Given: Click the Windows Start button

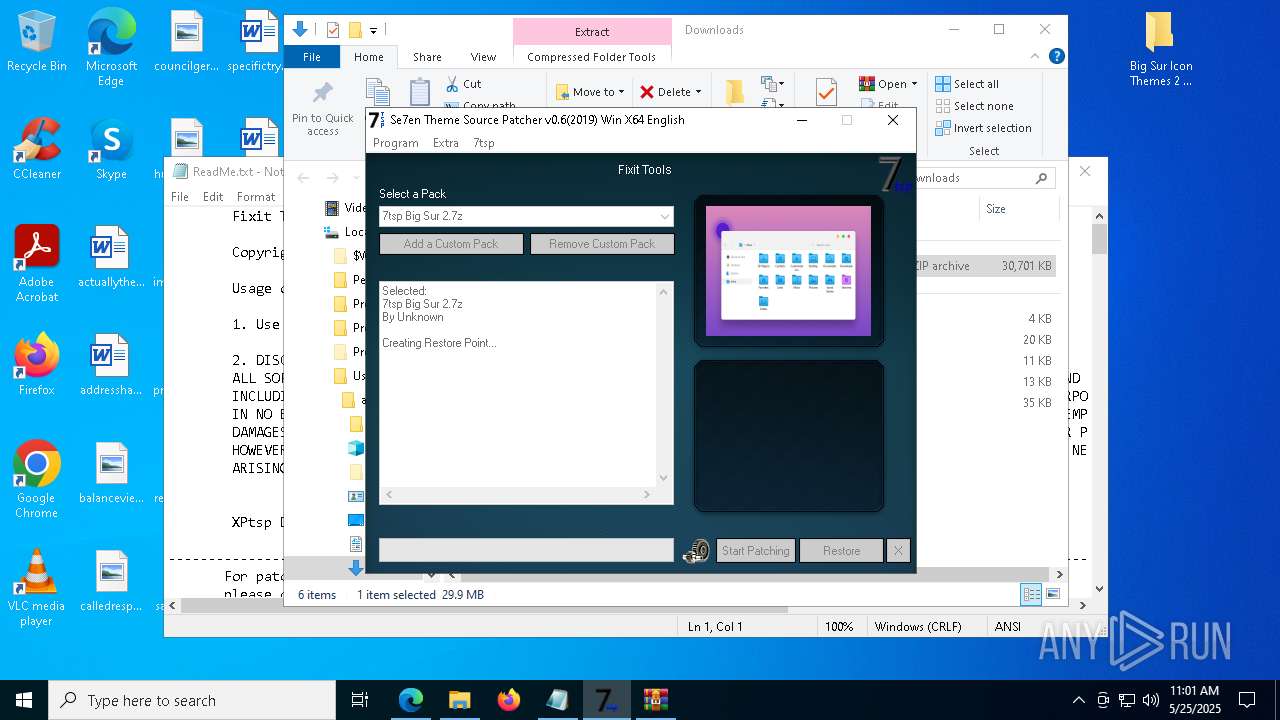Looking at the screenshot, I should (x=24, y=700).
